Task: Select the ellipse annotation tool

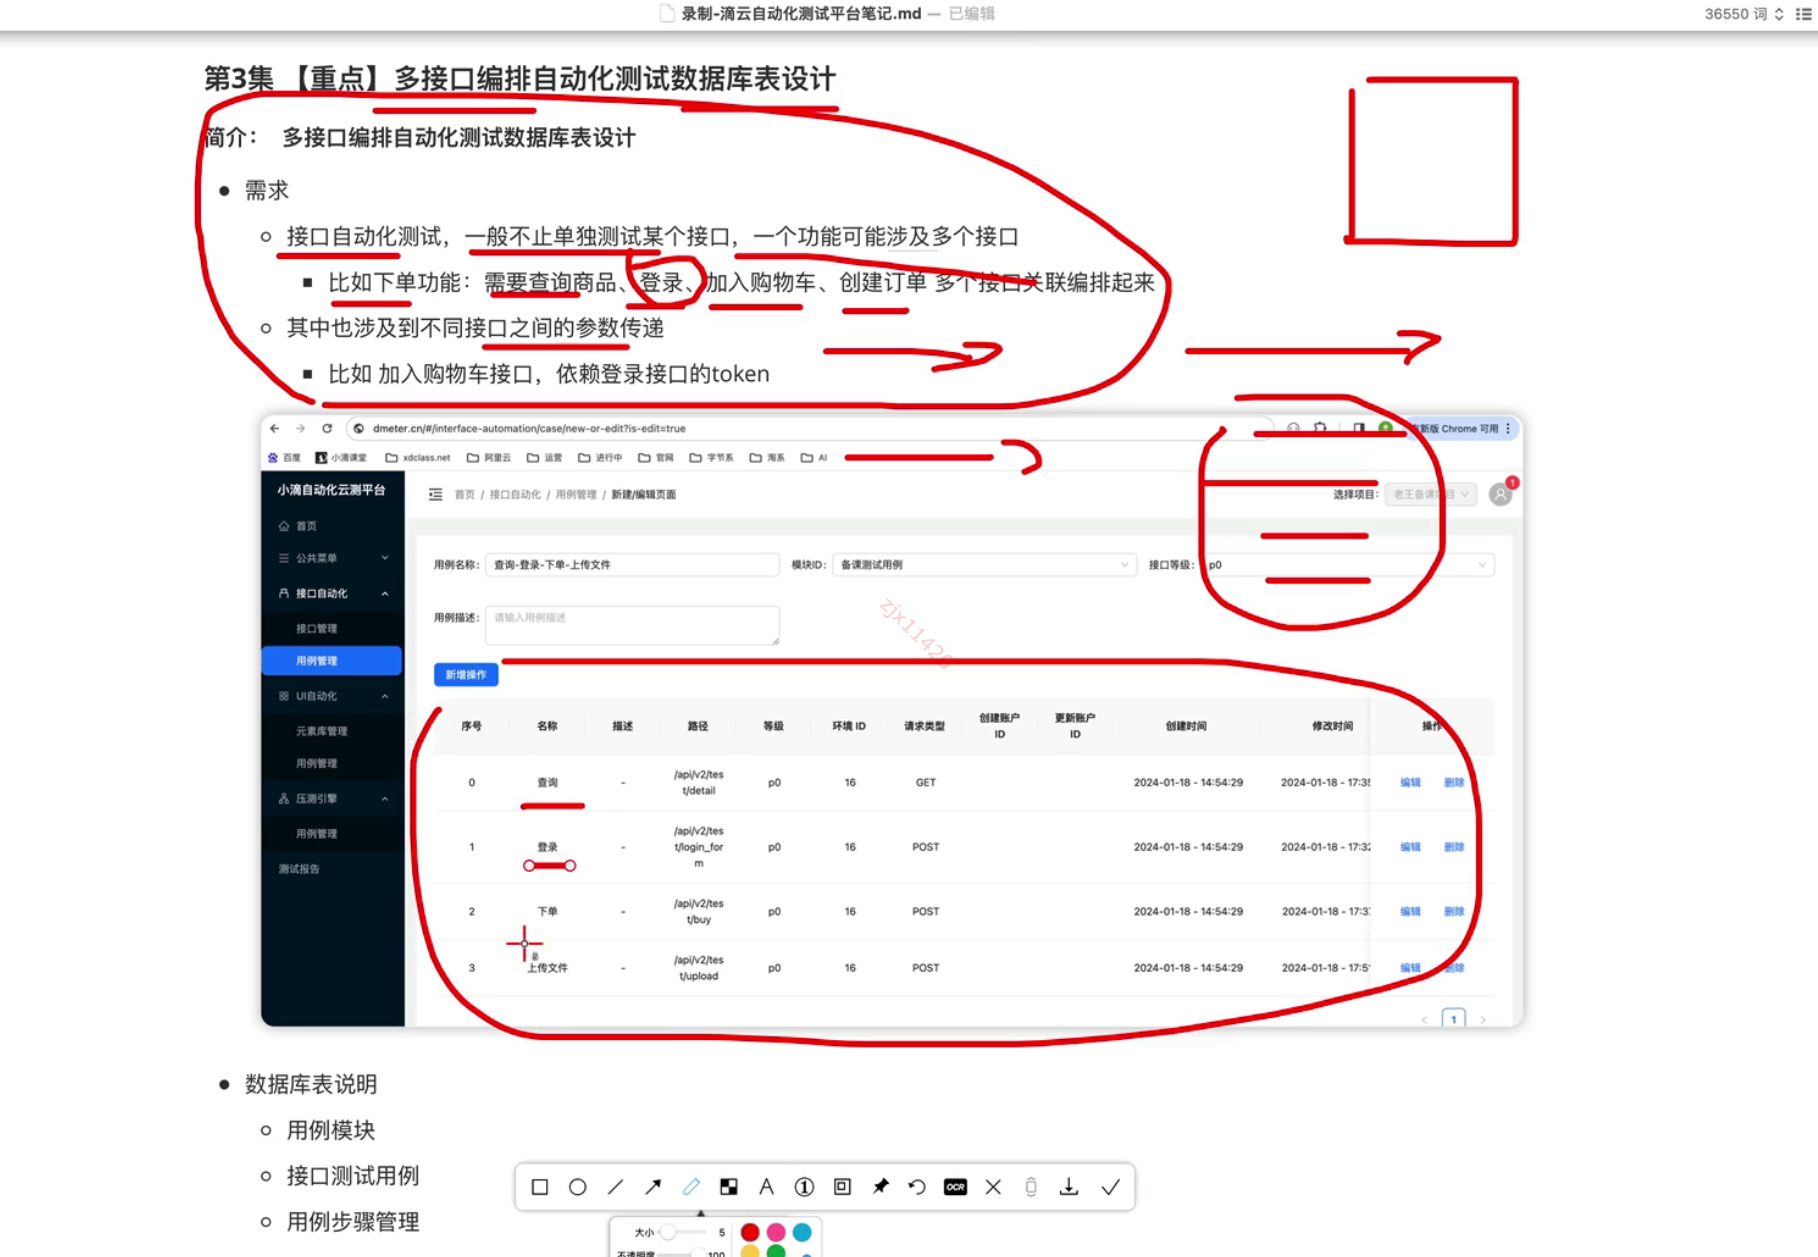Action: point(577,1187)
